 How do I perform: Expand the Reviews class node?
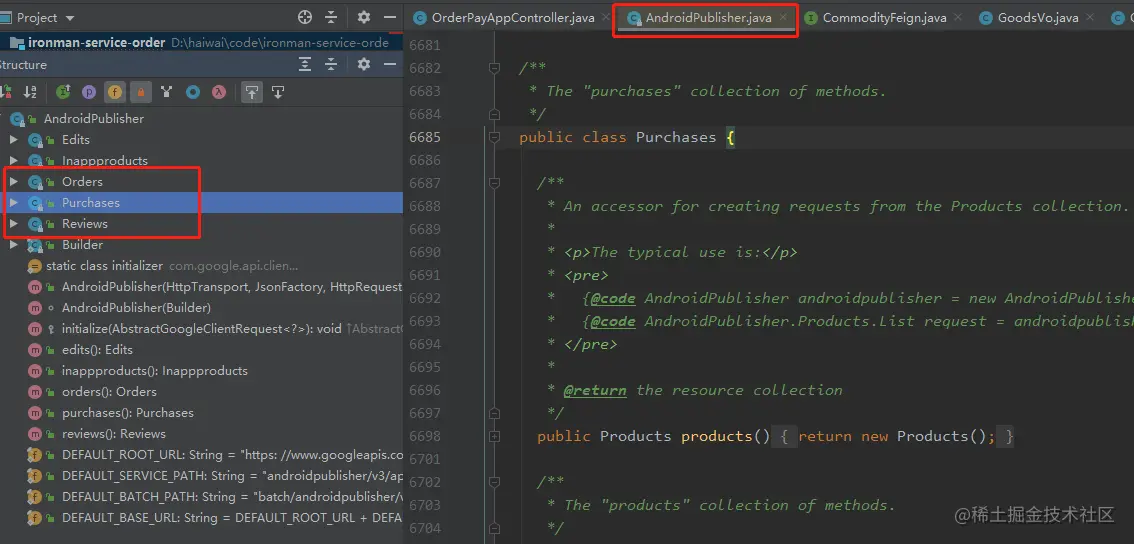point(13,224)
